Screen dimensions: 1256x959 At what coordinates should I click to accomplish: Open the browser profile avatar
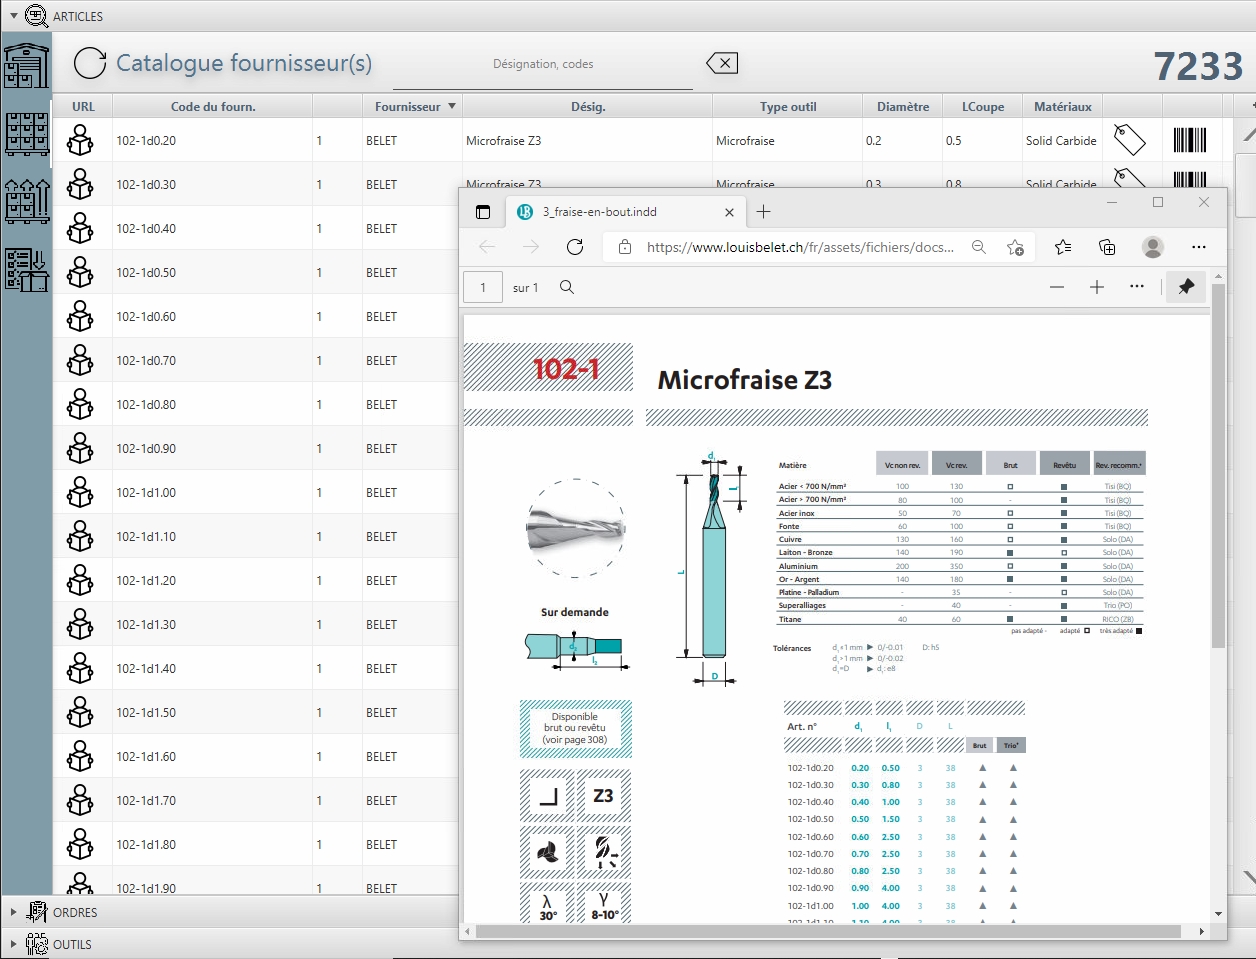coord(1153,247)
